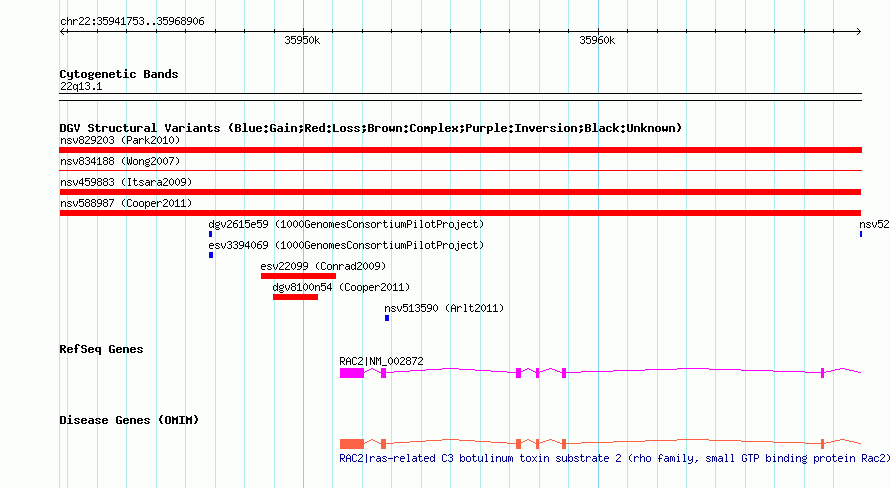The height and width of the screenshot is (488, 890).
Task: Click the nsv459883 (Itsara2009) label
Action: pos(126,182)
